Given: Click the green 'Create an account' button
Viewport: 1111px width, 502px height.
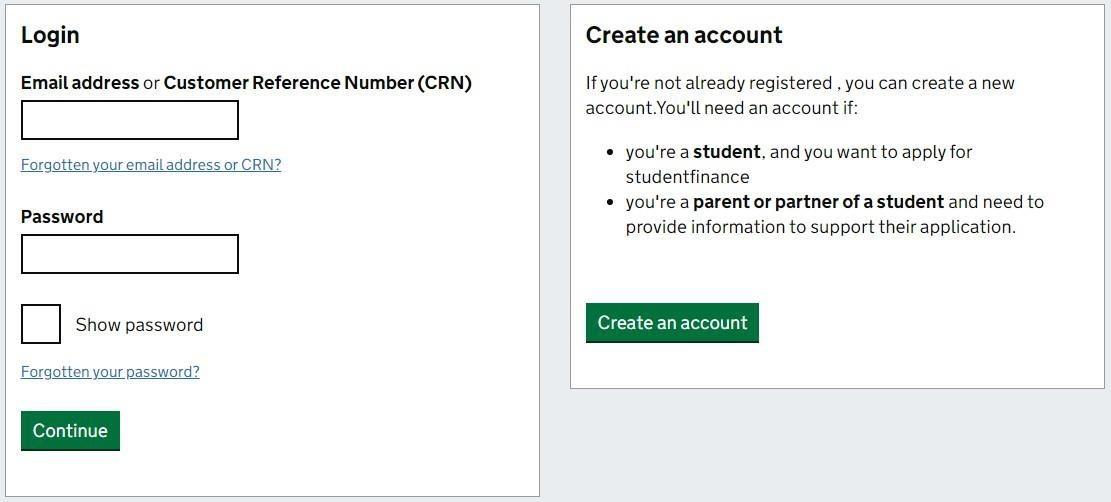Looking at the screenshot, I should pyautogui.click(x=672, y=323).
